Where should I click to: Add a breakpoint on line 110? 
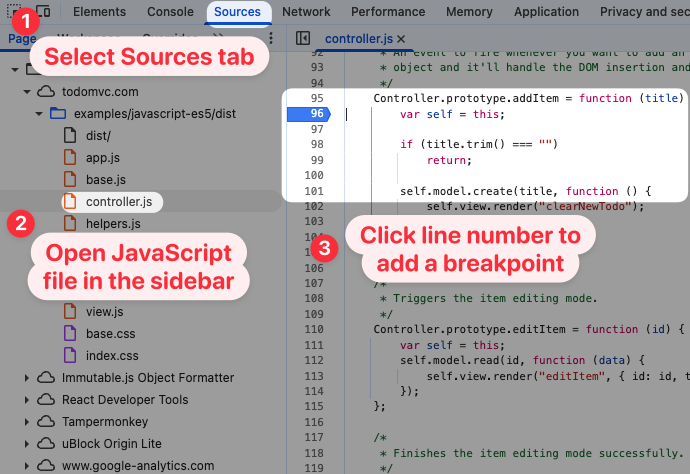click(314, 329)
